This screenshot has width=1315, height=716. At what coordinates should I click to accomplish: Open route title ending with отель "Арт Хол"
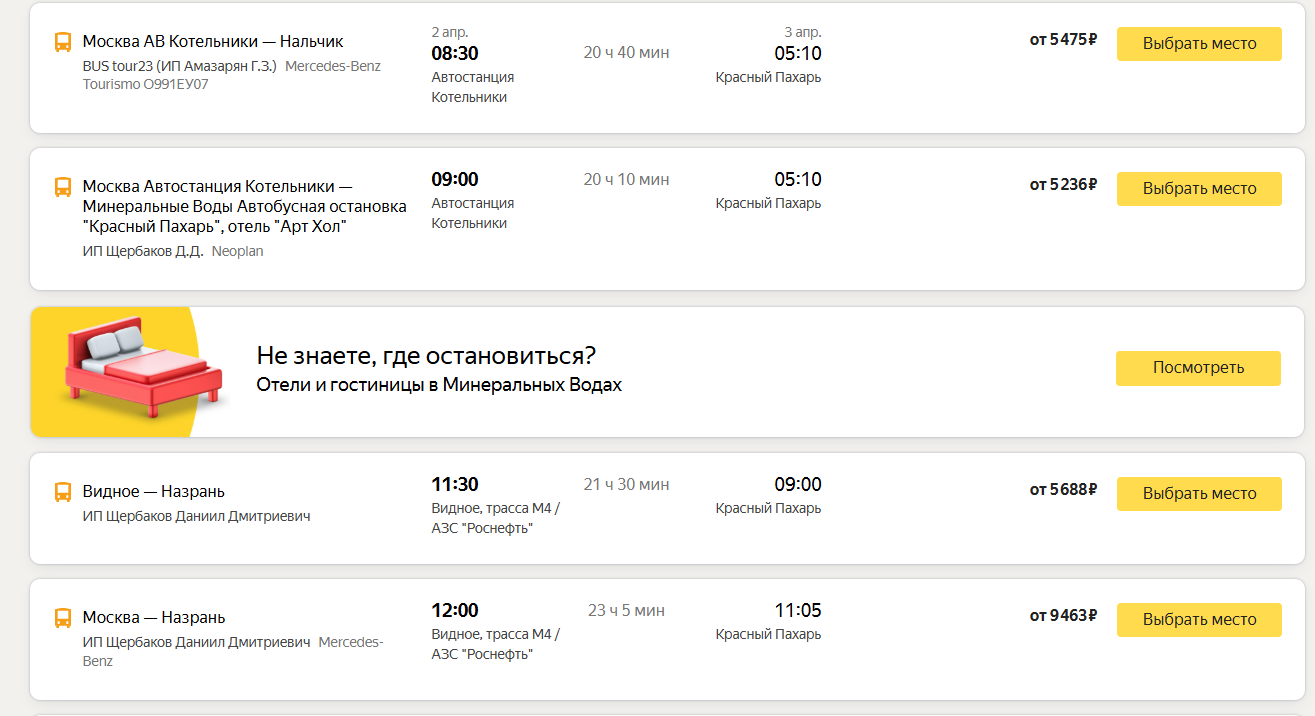[245, 207]
